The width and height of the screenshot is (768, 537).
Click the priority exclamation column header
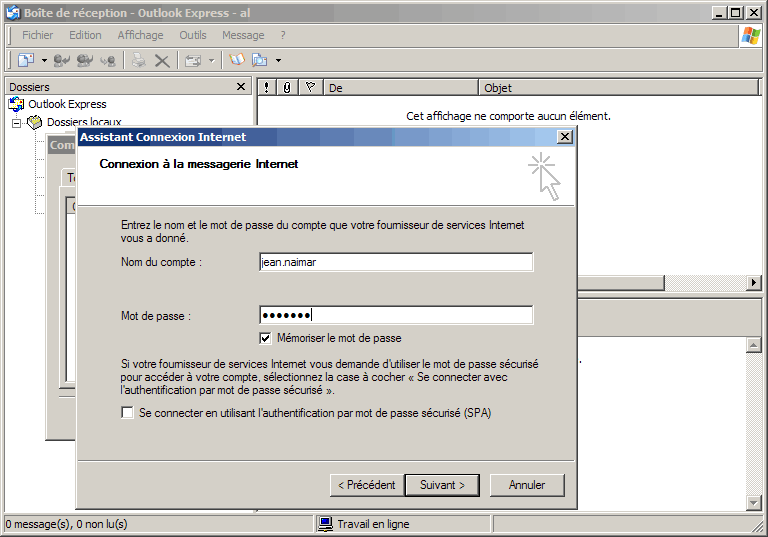(x=266, y=88)
